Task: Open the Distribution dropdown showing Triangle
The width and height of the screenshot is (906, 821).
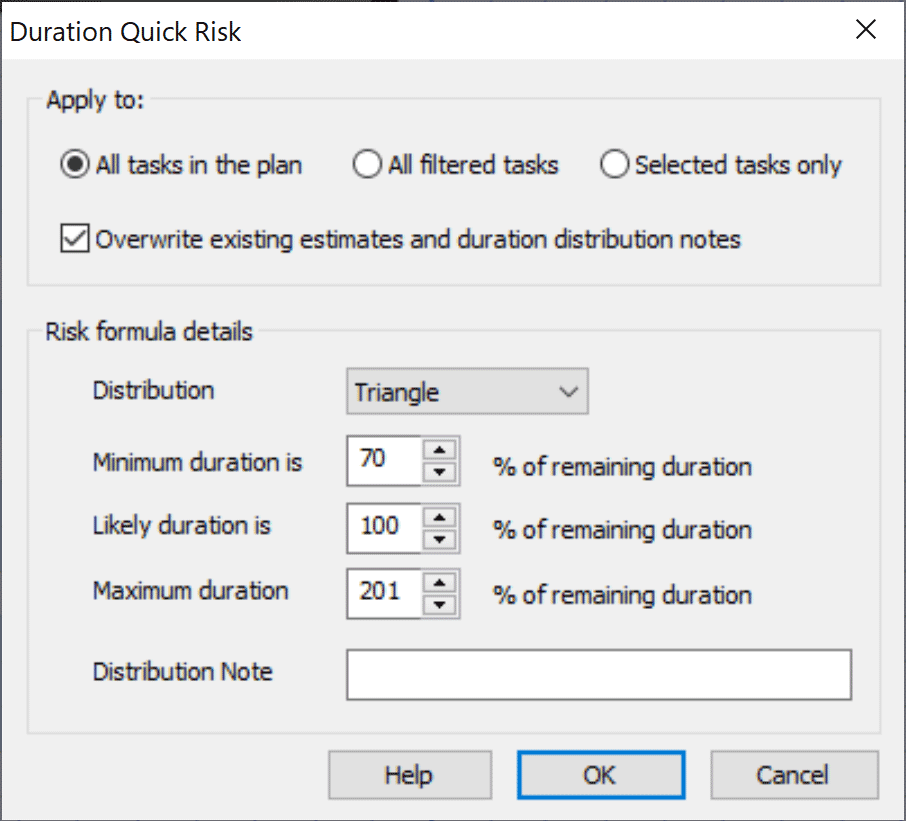Action: click(467, 392)
